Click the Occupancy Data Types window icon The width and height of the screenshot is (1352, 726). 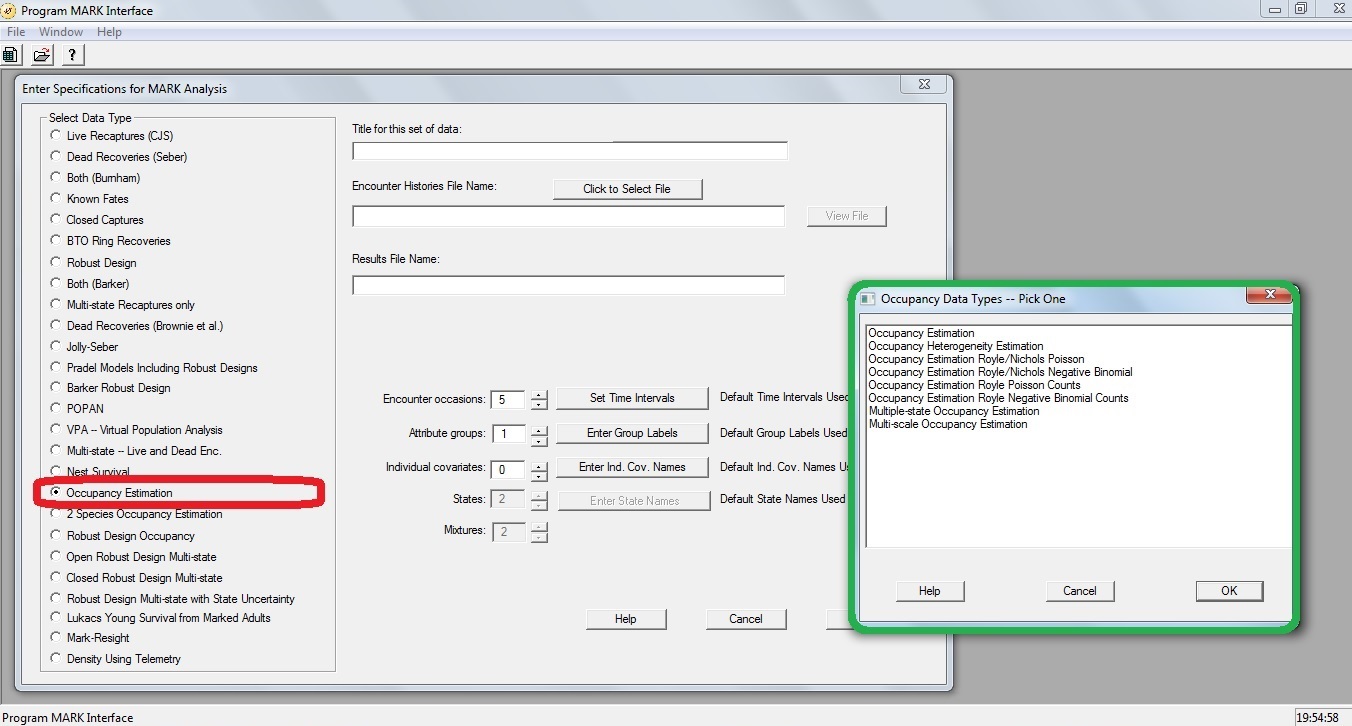coord(866,299)
